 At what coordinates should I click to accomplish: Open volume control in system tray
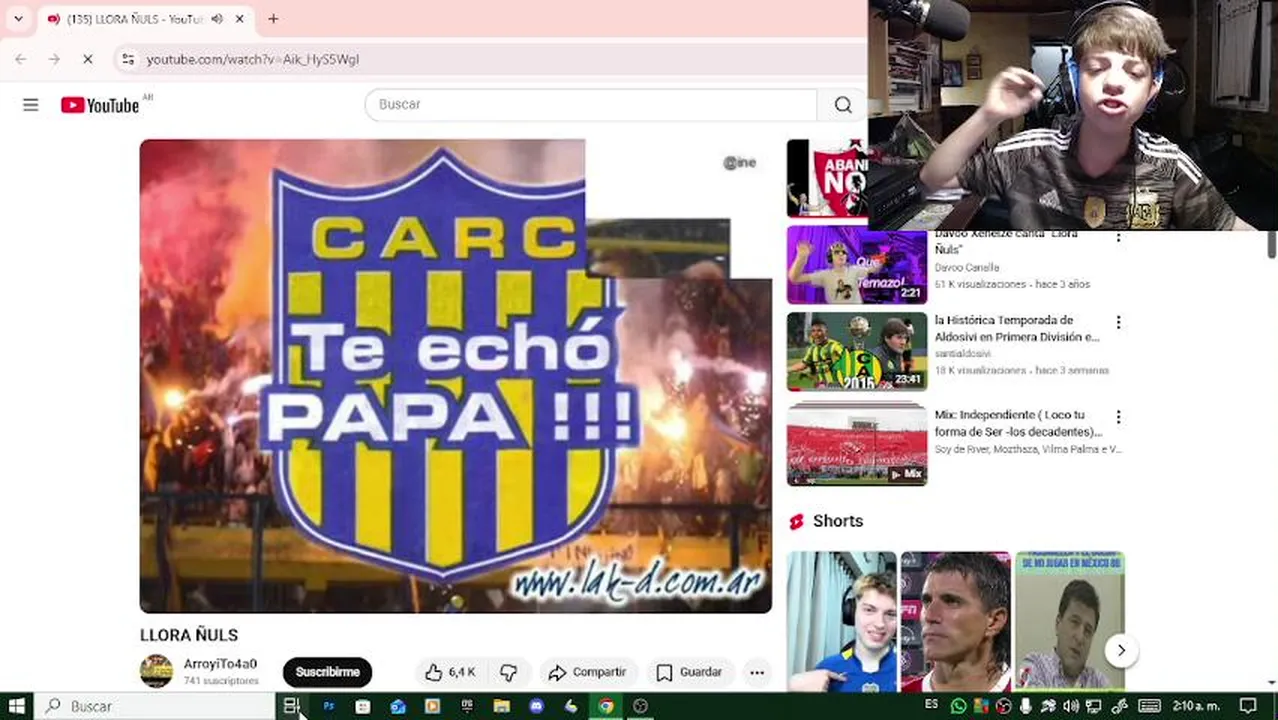(1071, 706)
